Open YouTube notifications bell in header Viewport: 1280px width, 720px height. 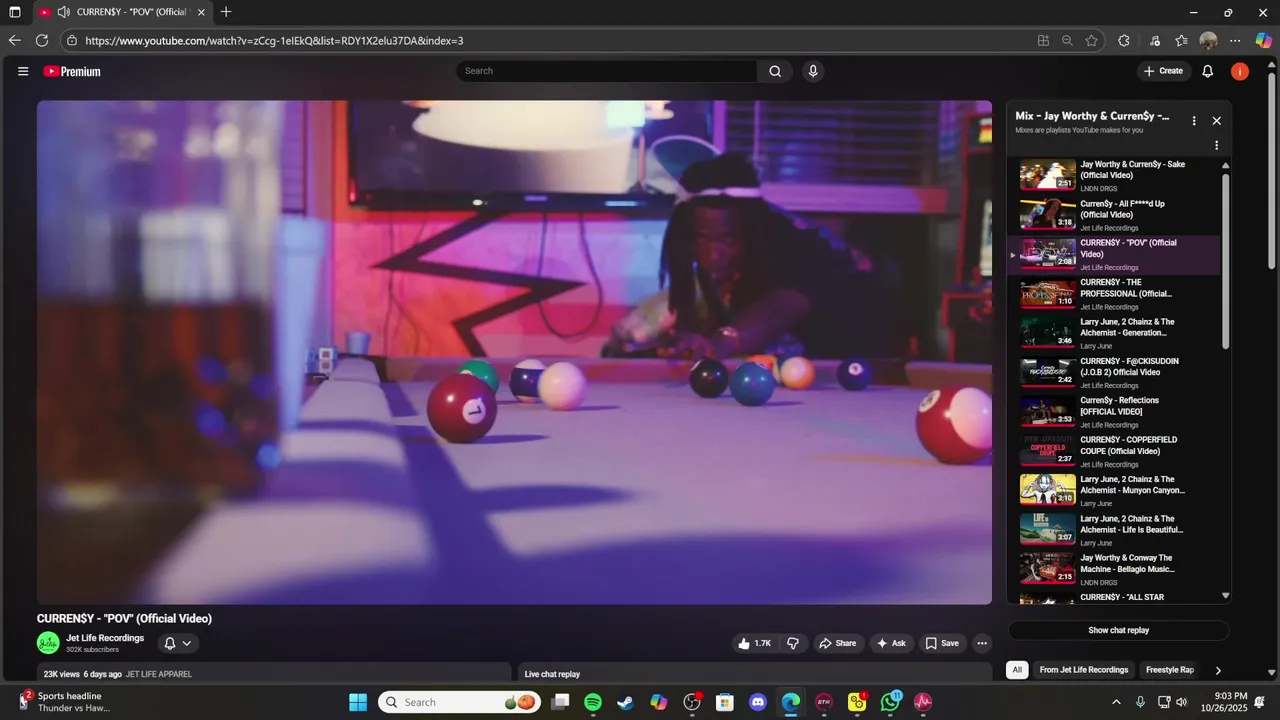[x=1207, y=71]
